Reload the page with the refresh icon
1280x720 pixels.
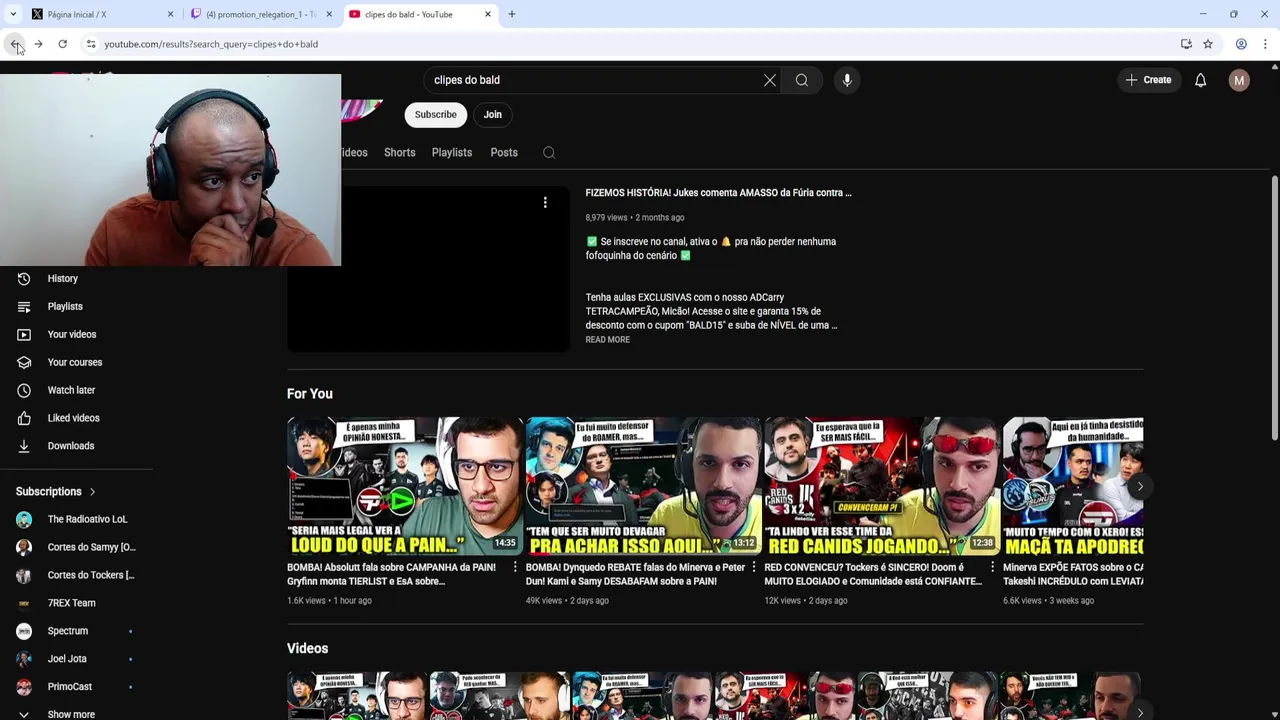62,44
